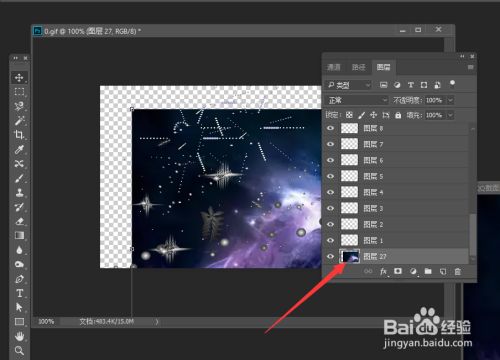Switch to the 路径 paths tab
Screen dimensions: 500x360
(359, 67)
